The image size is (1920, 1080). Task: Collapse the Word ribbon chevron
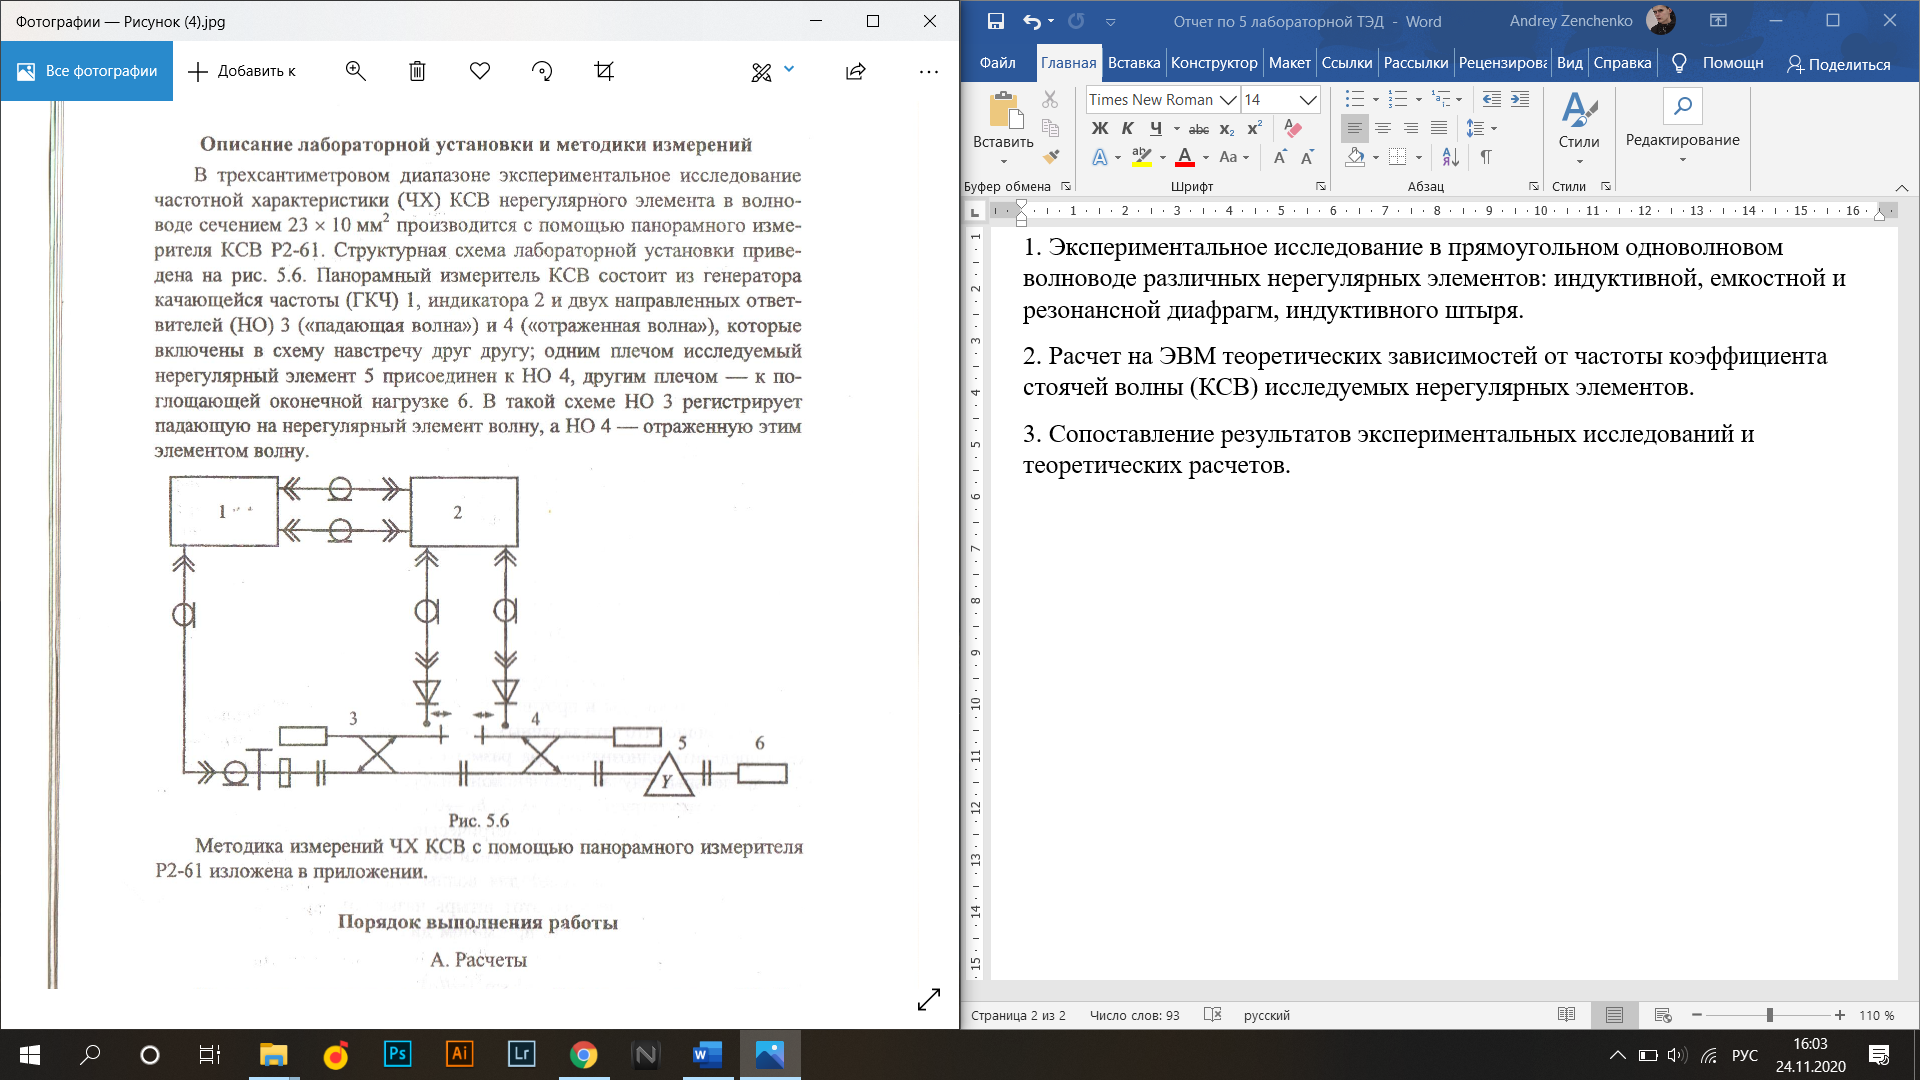[x=1901, y=187]
